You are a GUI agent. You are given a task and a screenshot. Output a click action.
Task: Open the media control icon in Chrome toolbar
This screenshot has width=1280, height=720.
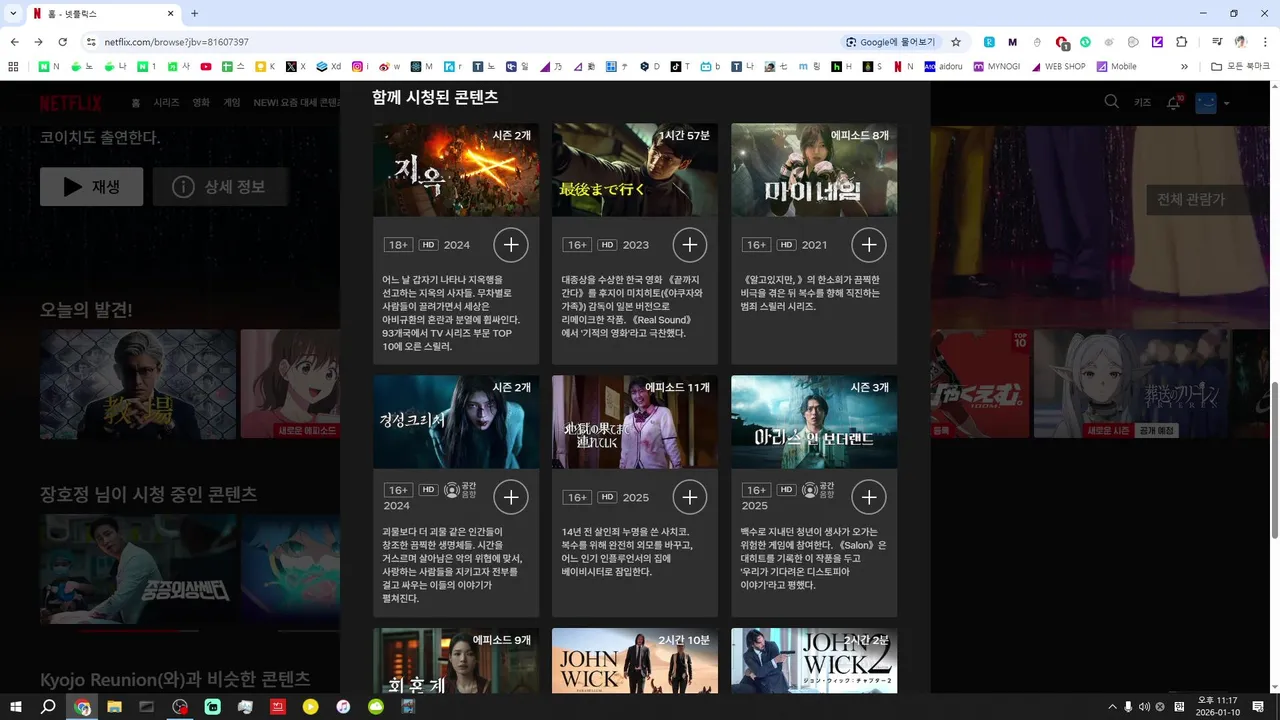[x=1217, y=42]
